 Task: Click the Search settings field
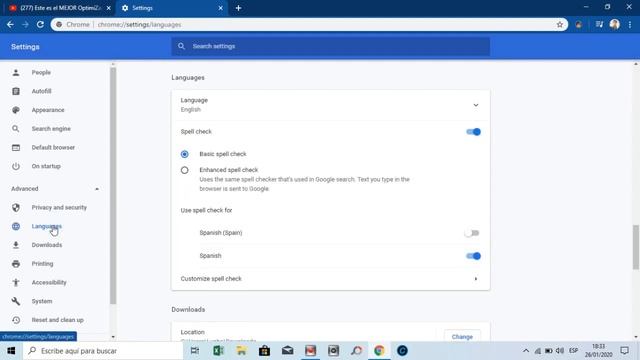click(x=331, y=46)
